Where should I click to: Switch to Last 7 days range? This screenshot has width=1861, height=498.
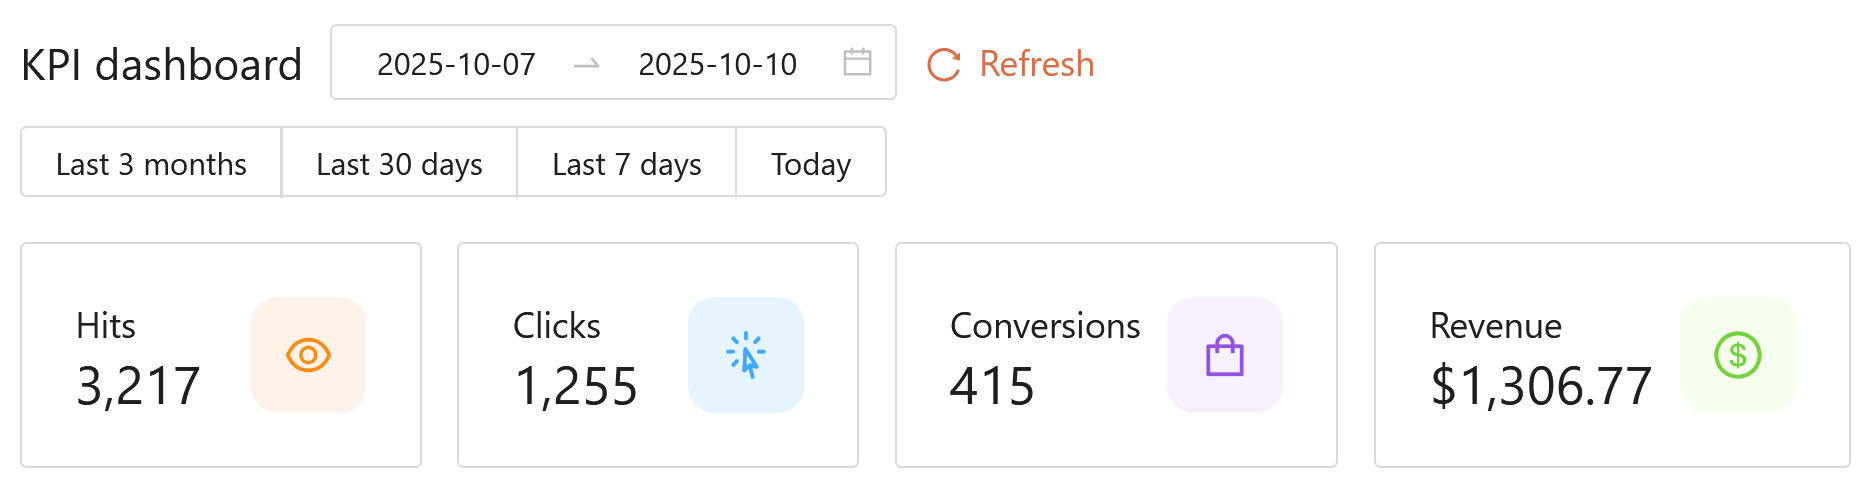tap(626, 163)
